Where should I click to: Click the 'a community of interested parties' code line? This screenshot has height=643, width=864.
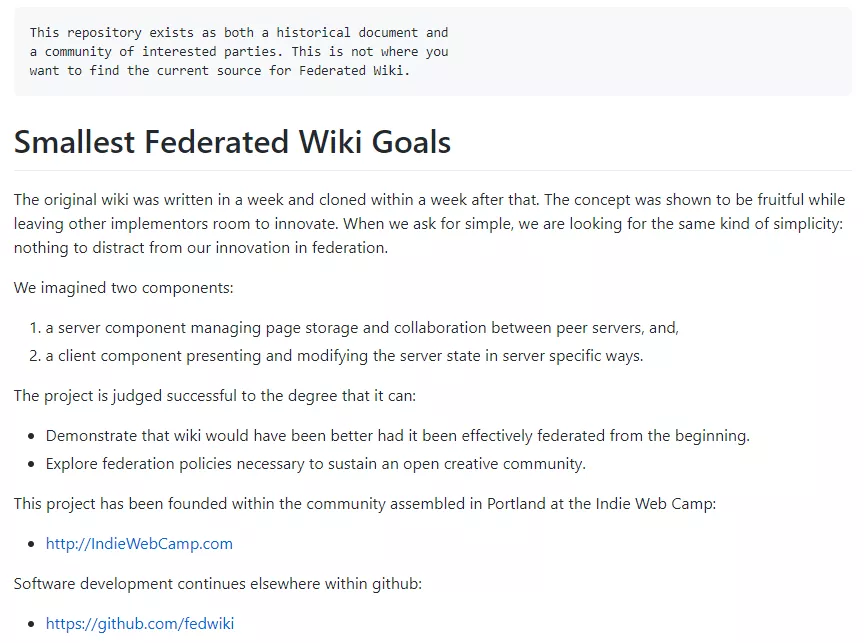pyautogui.click(x=239, y=52)
